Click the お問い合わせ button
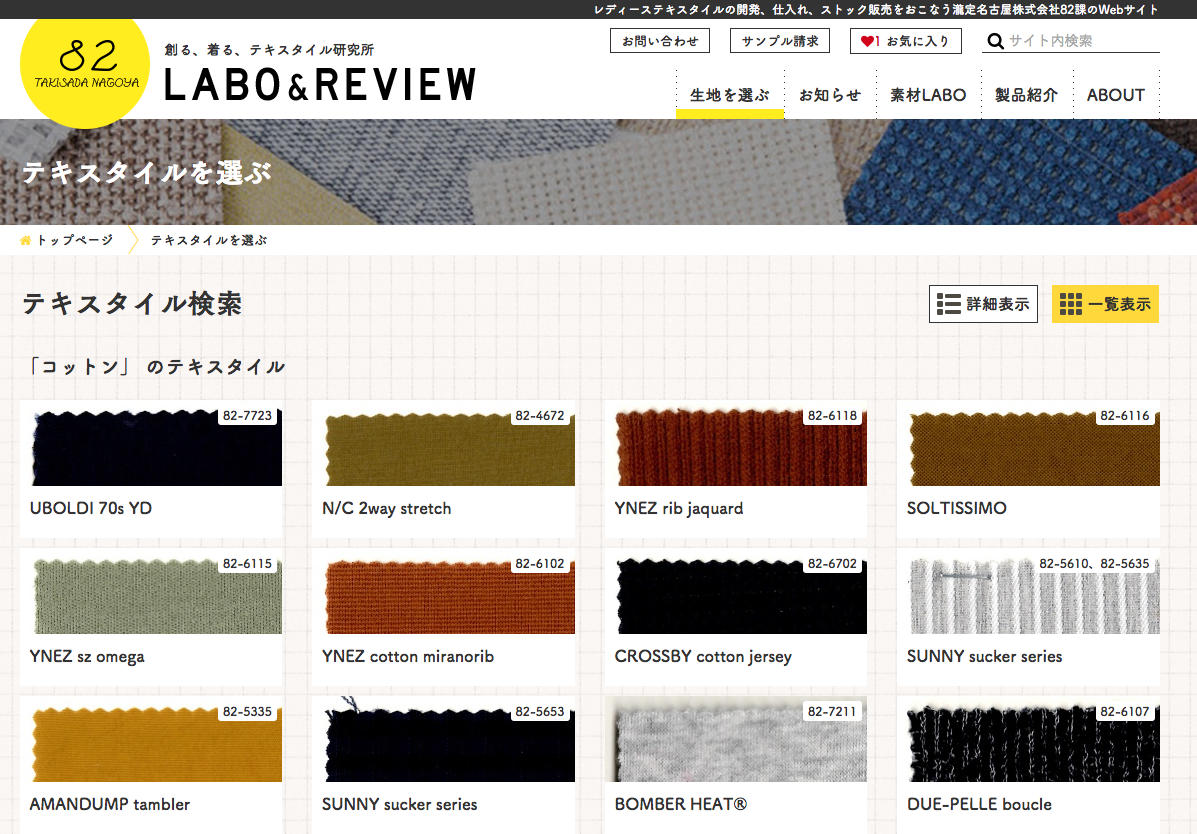The width and height of the screenshot is (1197, 834). point(660,41)
